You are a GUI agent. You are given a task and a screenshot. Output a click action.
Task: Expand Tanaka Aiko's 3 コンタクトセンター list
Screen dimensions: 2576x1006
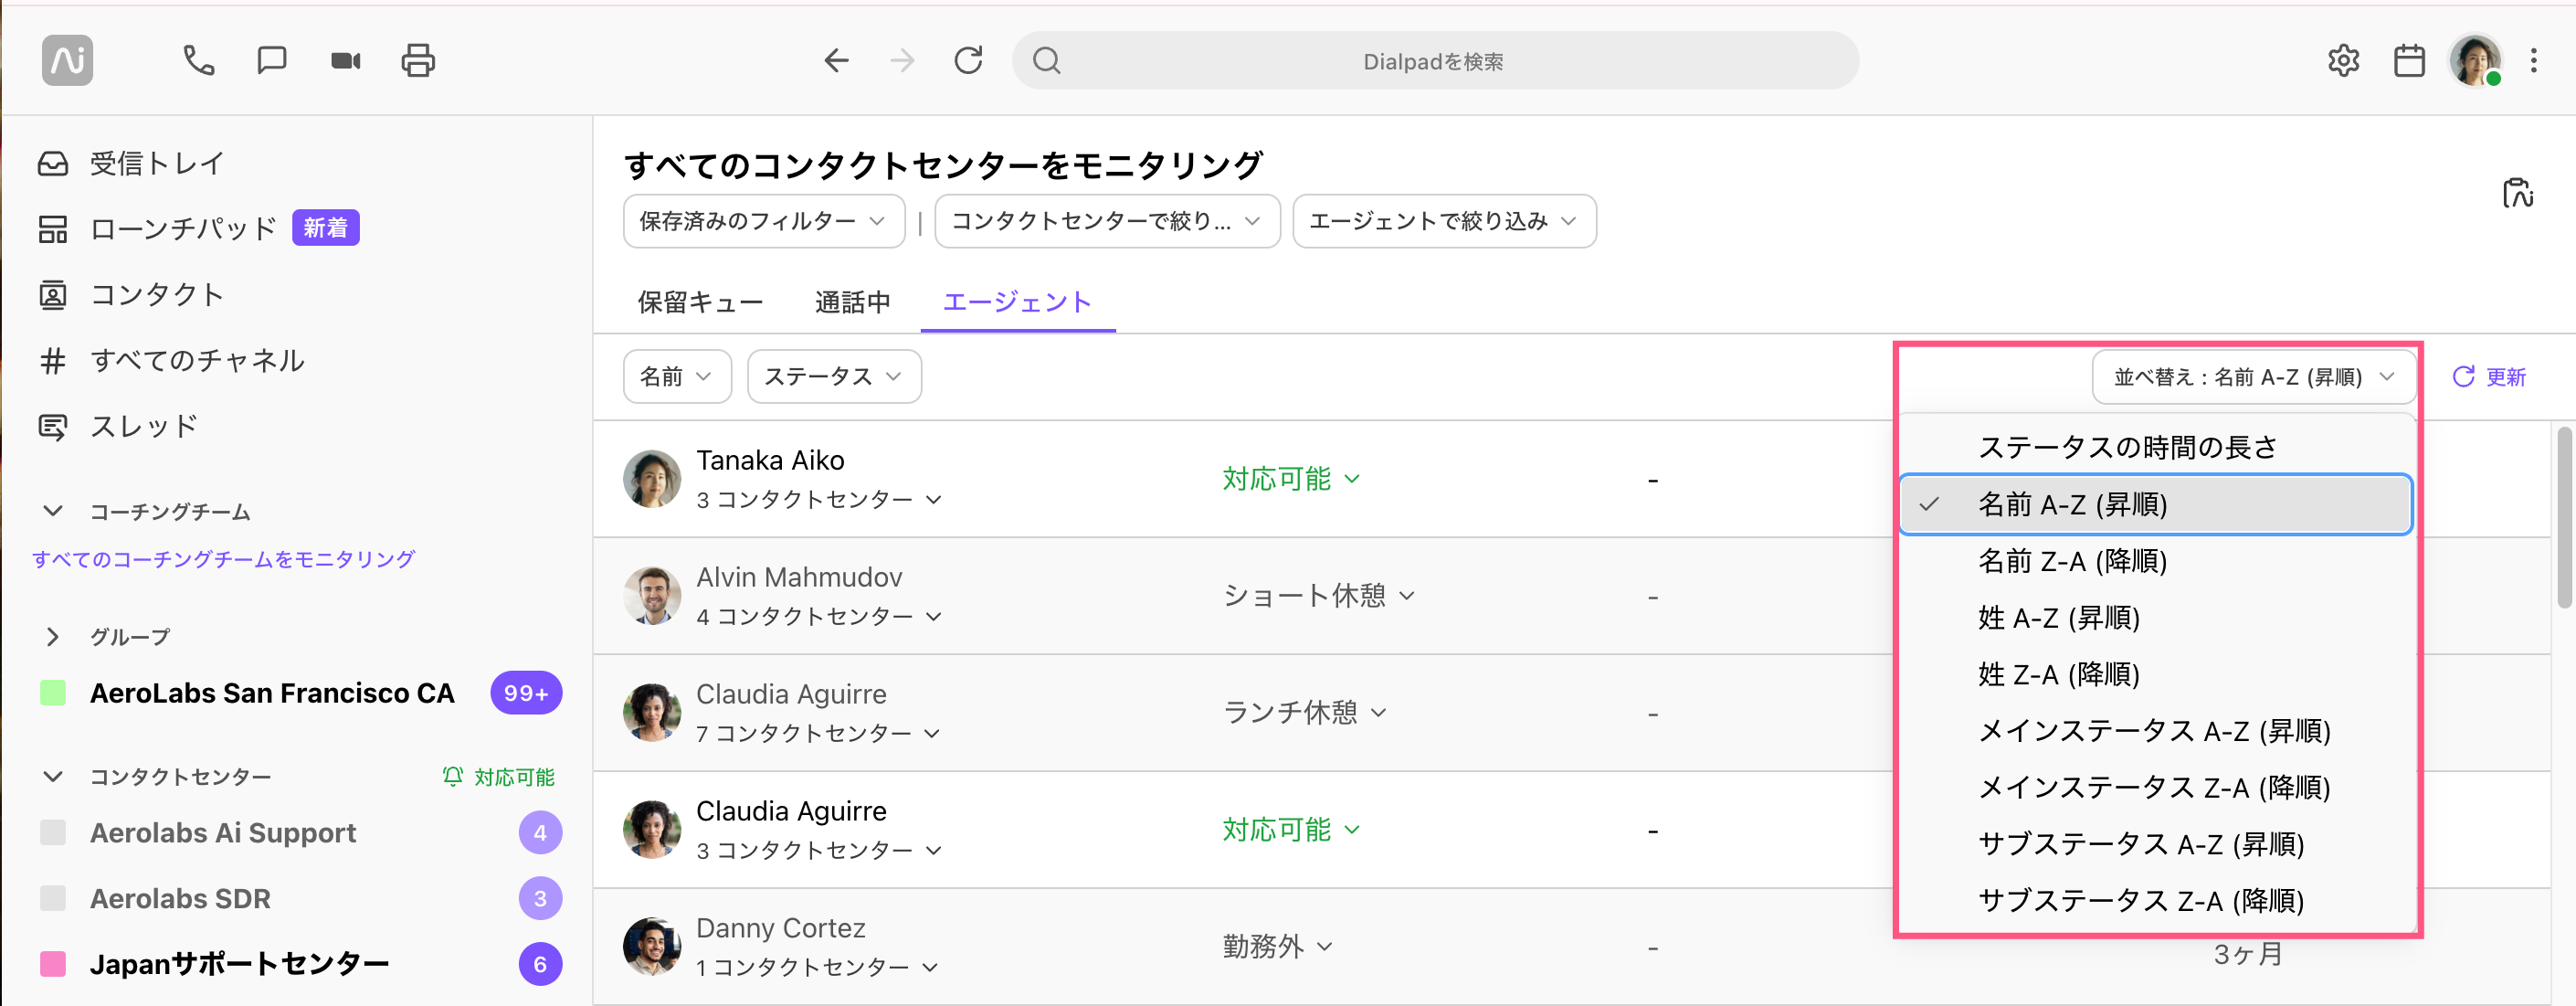coord(819,499)
